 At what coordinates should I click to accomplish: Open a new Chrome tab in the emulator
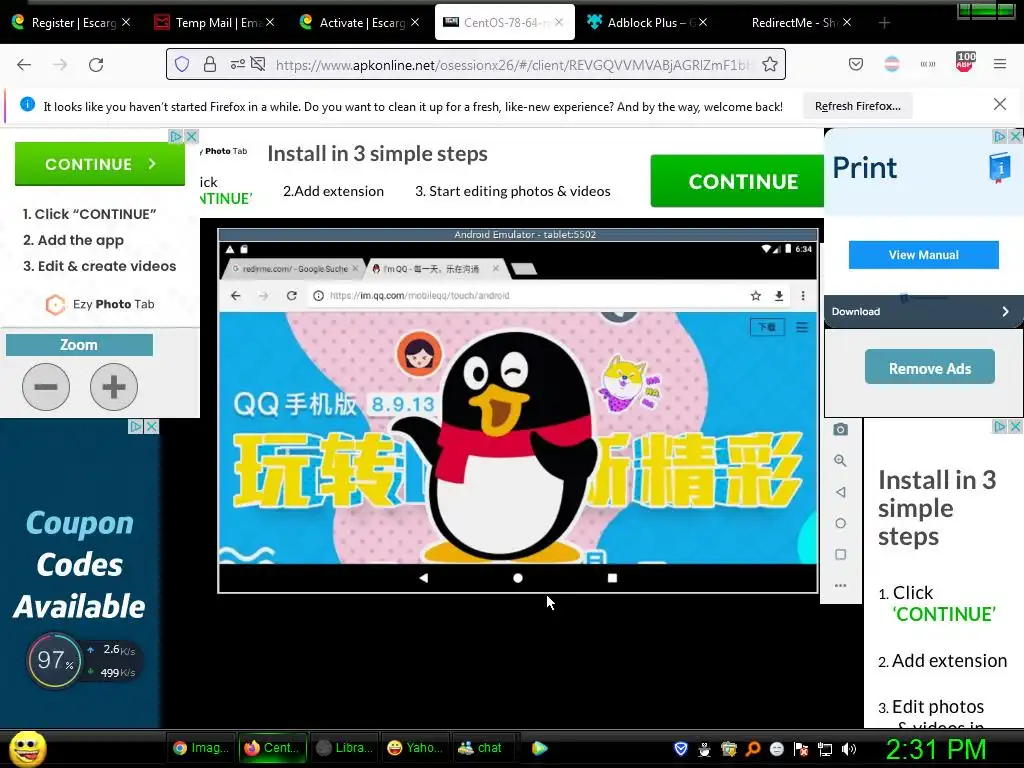(x=524, y=268)
